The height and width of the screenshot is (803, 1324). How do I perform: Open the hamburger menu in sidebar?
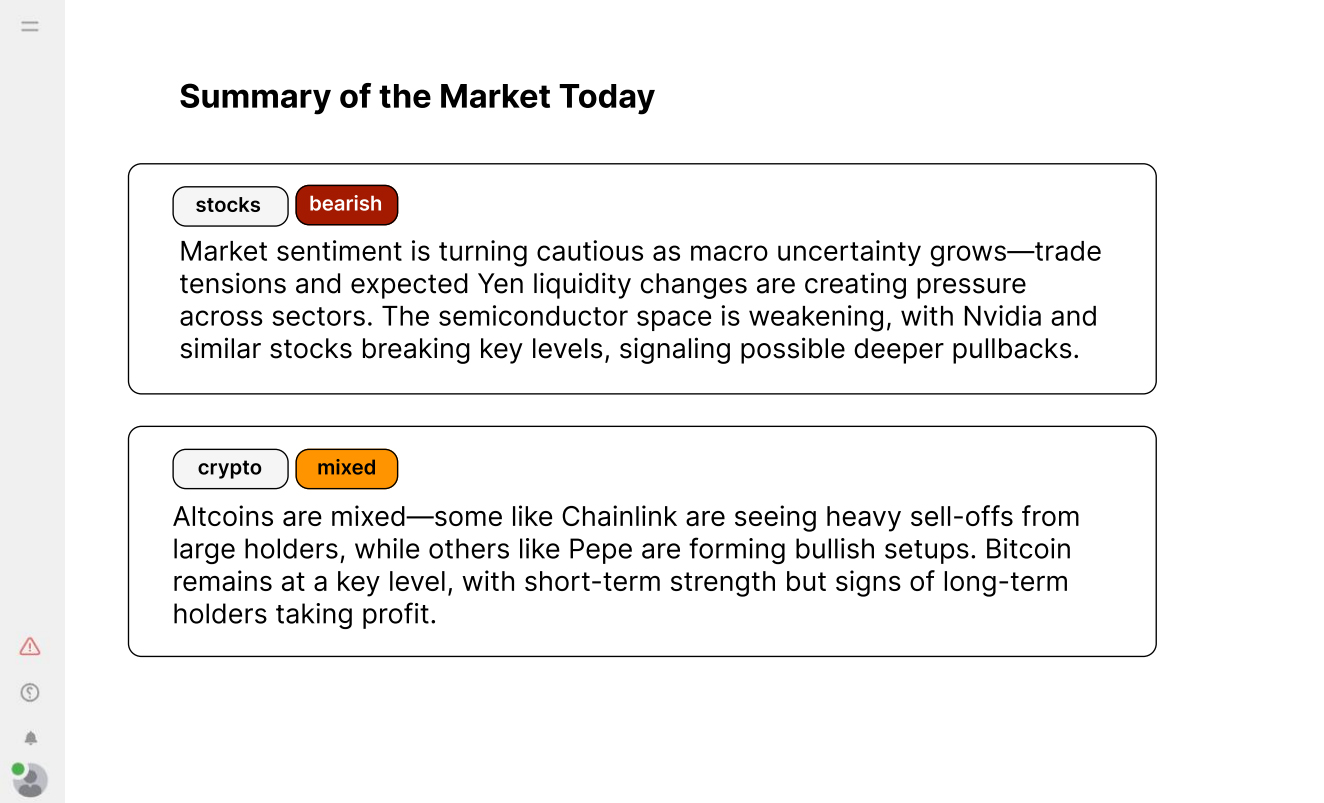(30, 27)
